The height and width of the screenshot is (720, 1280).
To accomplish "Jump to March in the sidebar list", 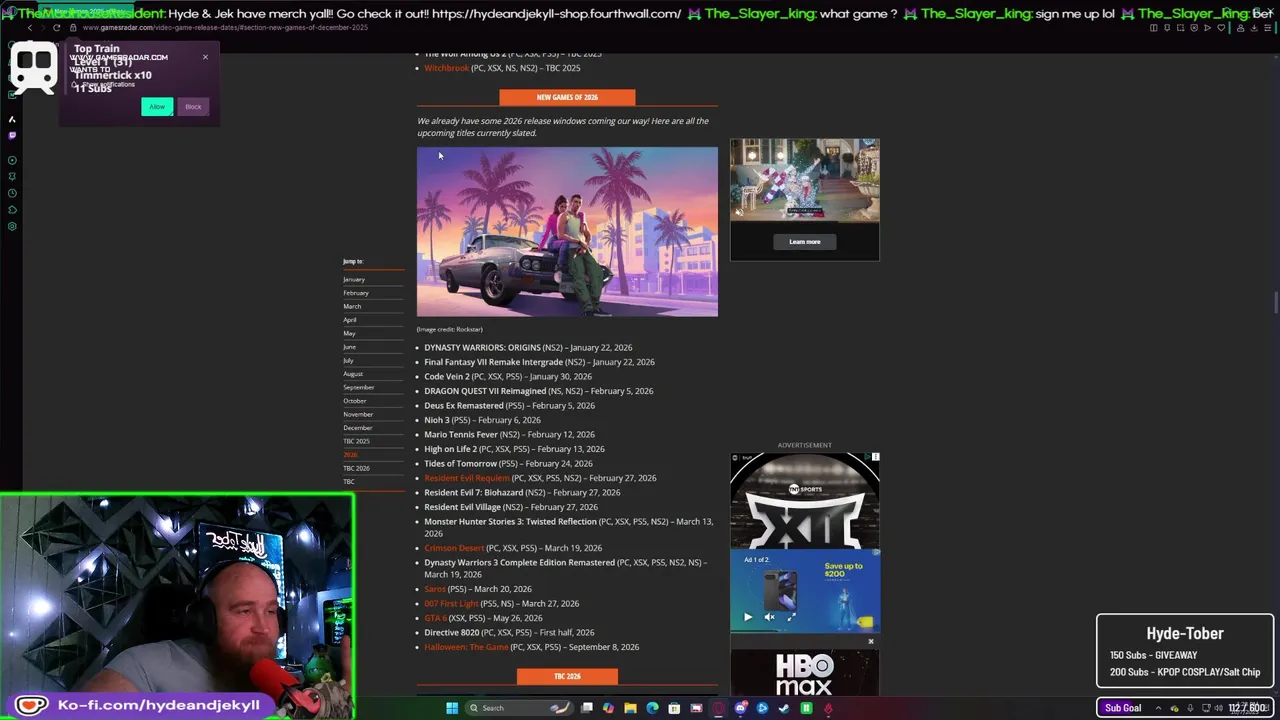I will click(352, 306).
